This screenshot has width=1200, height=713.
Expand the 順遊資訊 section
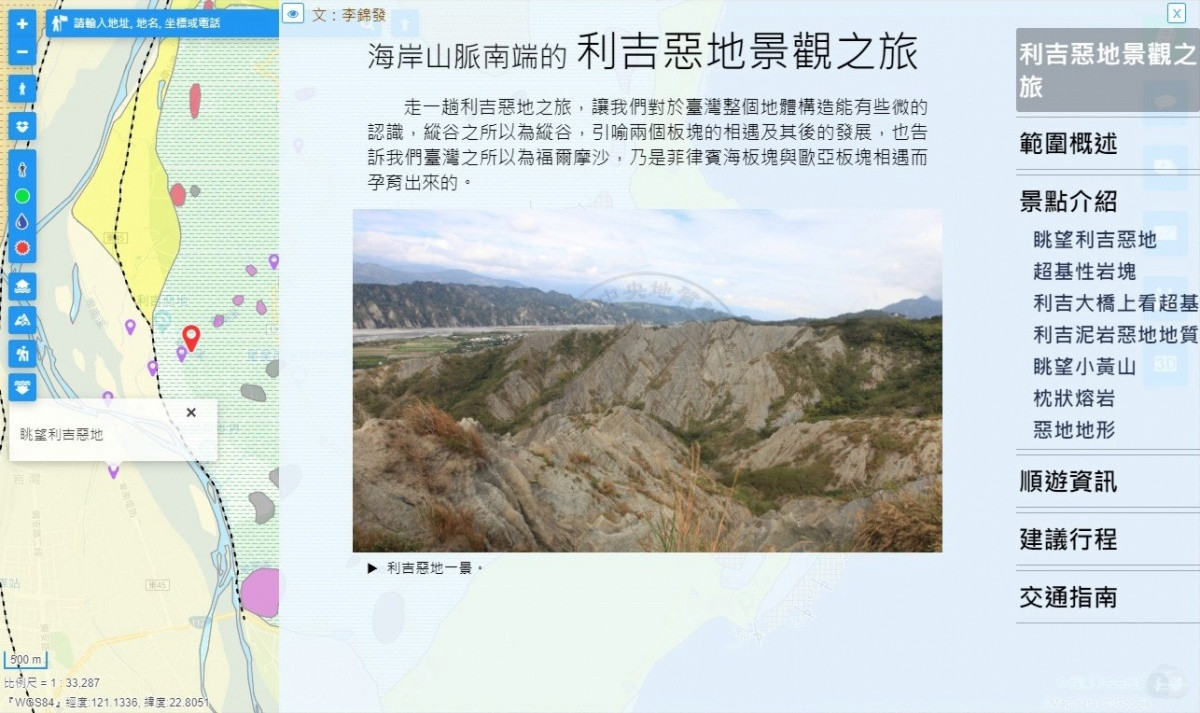click(1068, 482)
